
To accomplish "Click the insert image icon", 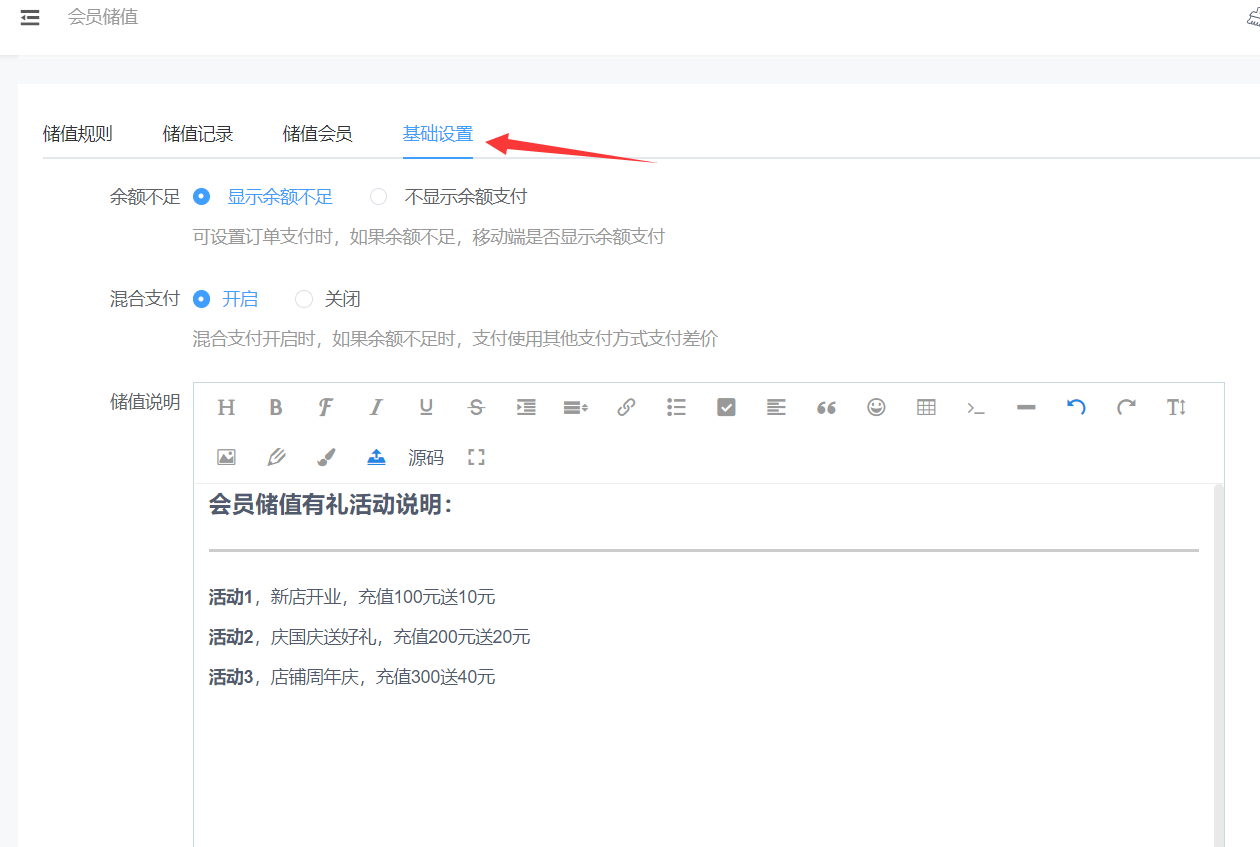I will pos(226,457).
